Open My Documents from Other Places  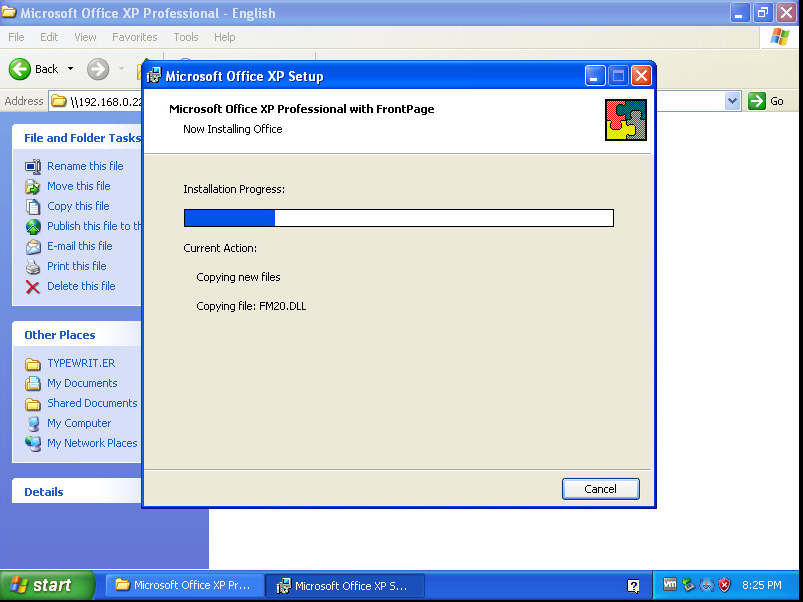82,383
